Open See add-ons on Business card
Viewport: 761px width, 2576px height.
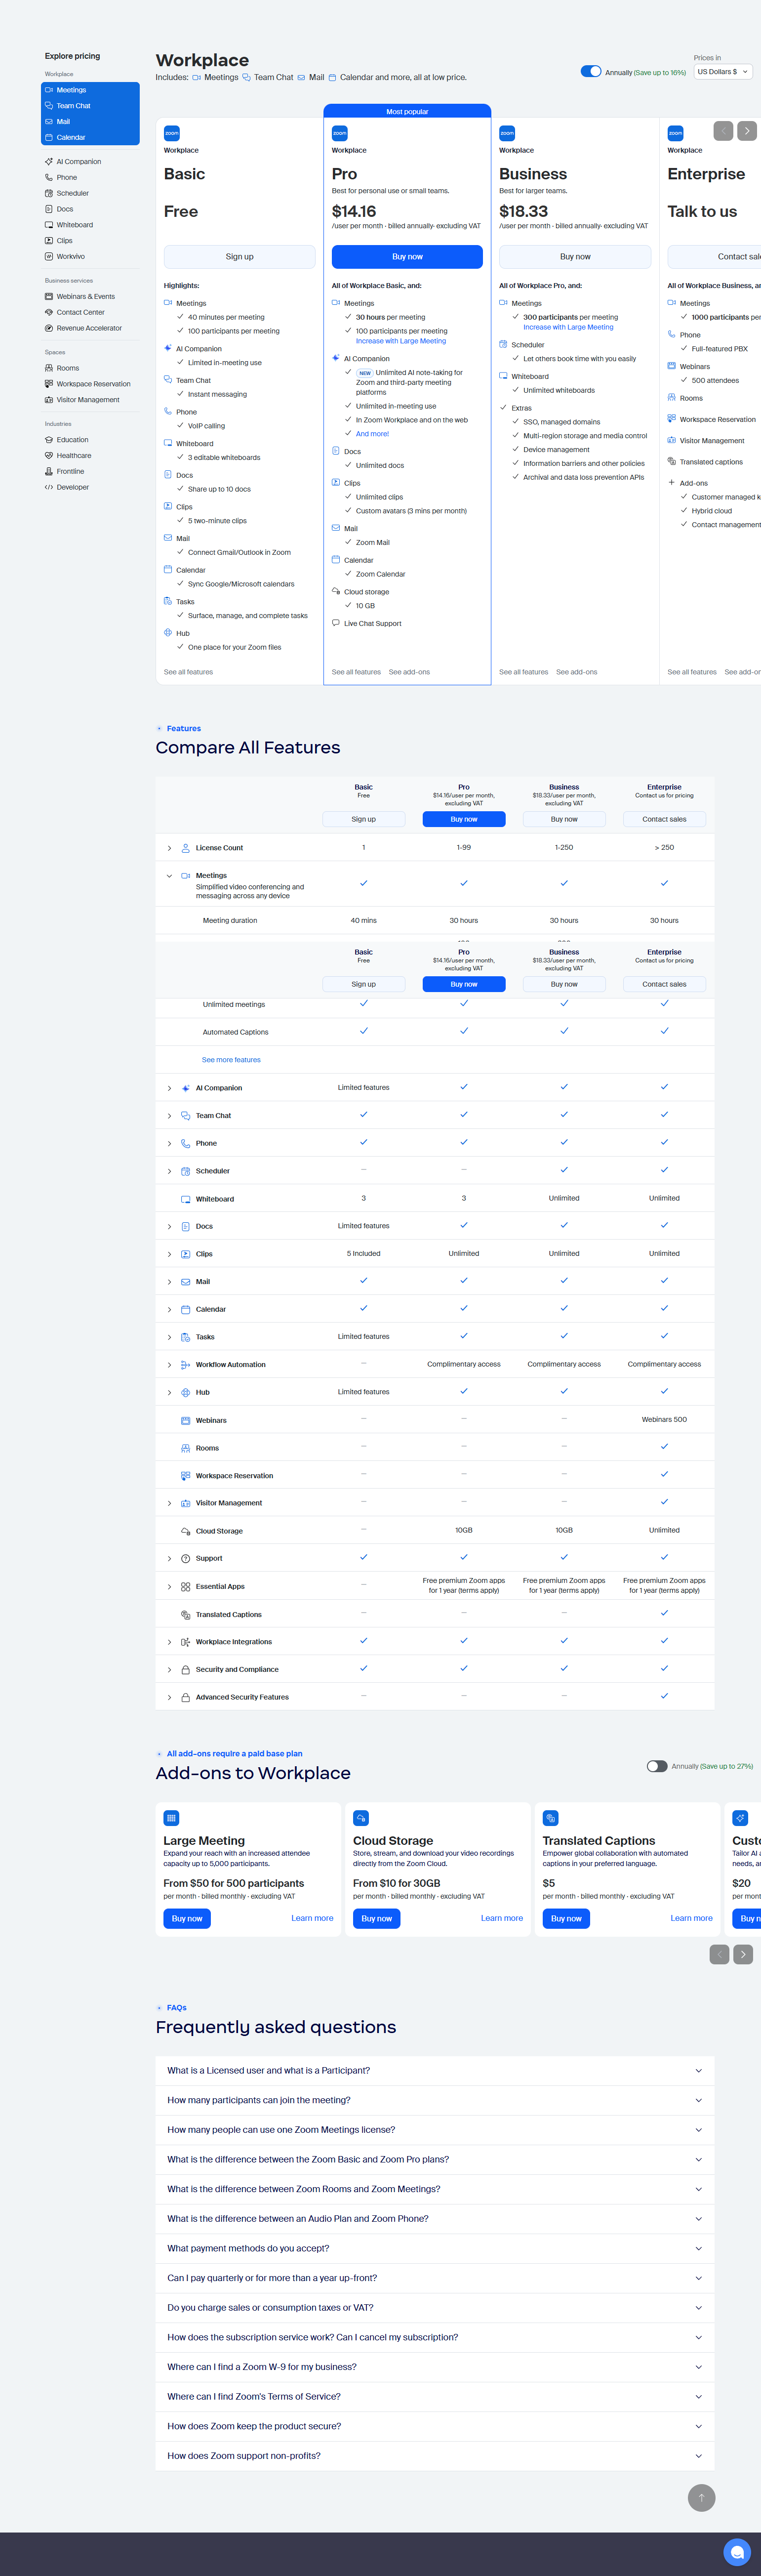pyautogui.click(x=576, y=672)
